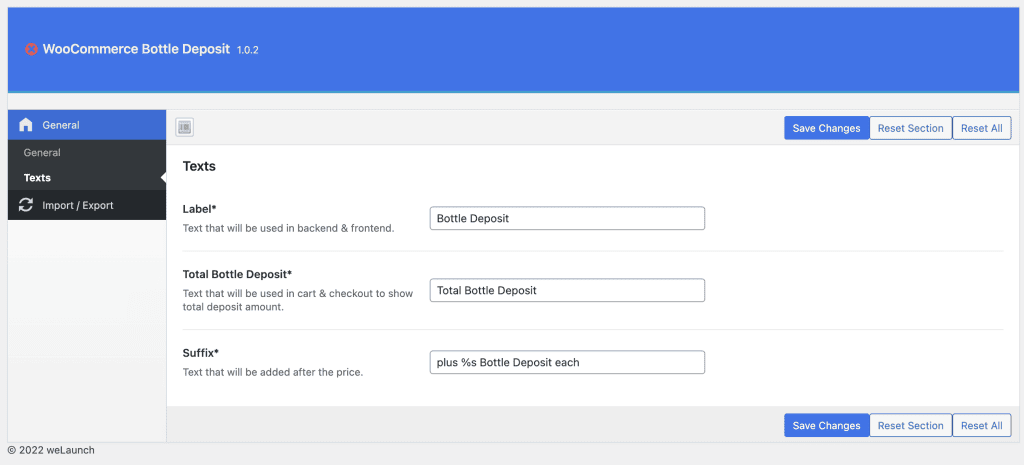The width and height of the screenshot is (1024, 465).
Task: Click the top Reset All button
Action: [x=982, y=128]
